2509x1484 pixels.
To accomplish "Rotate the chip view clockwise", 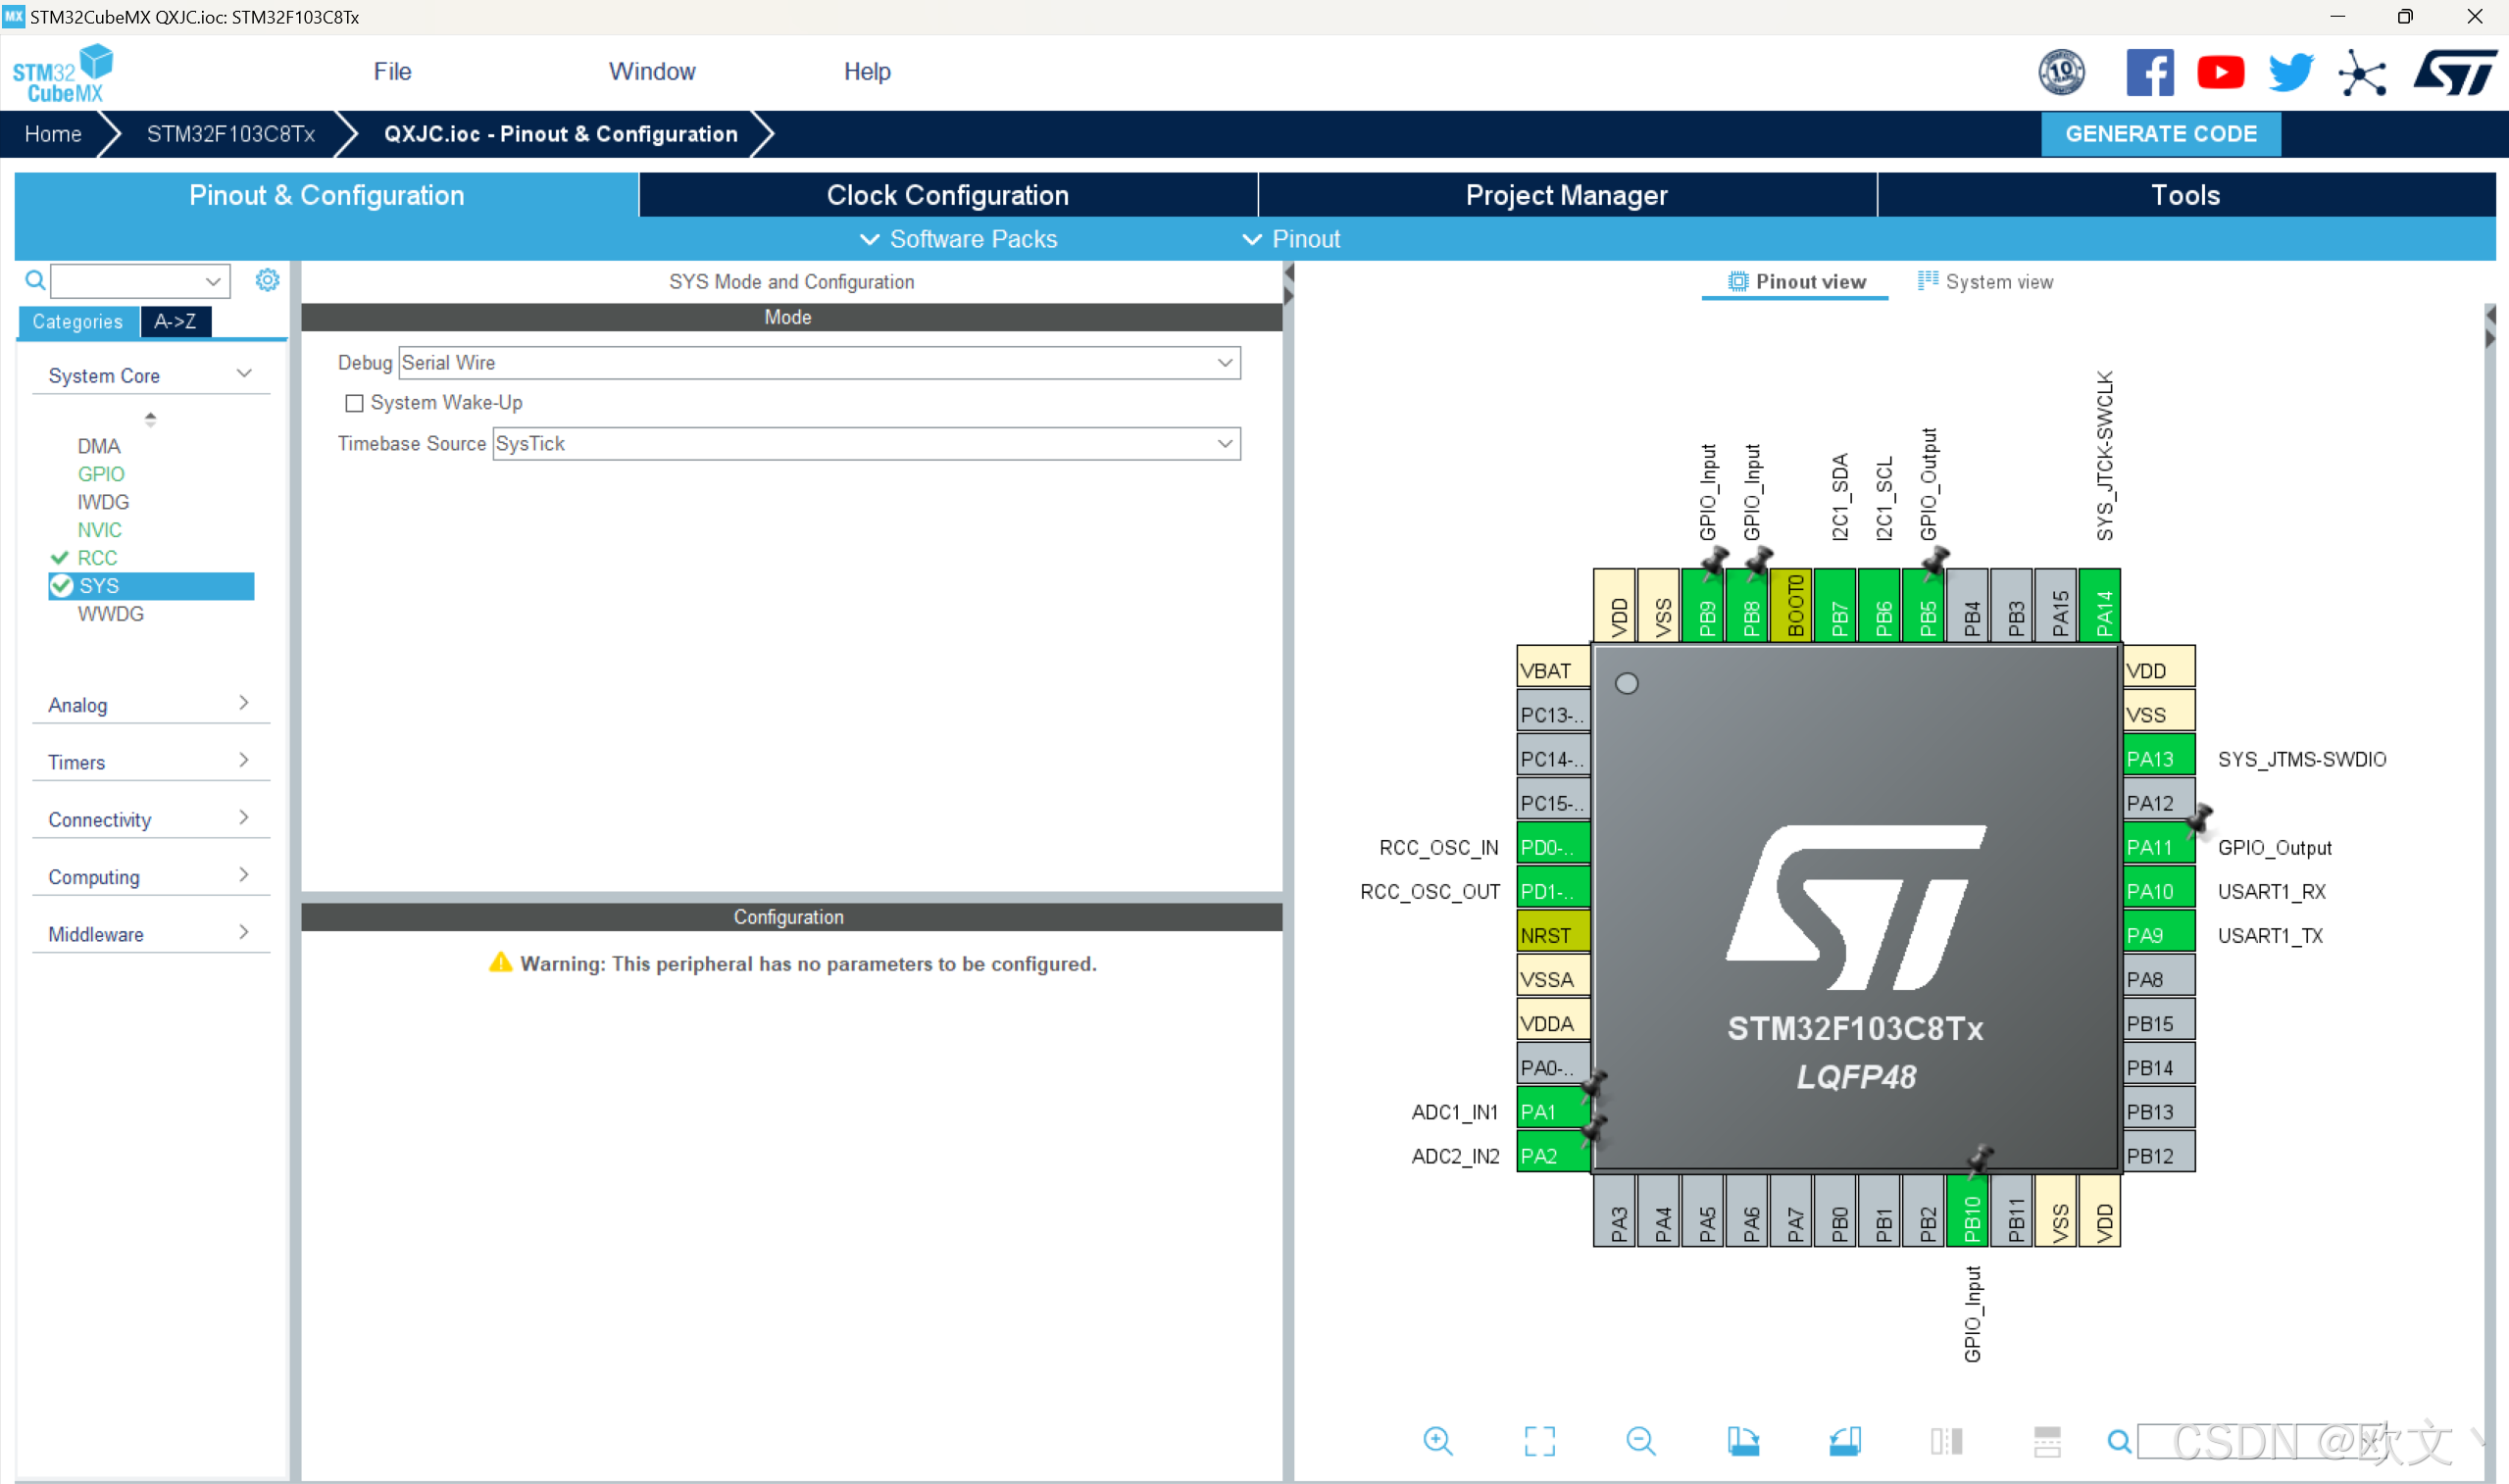I will pyautogui.click(x=1743, y=1441).
